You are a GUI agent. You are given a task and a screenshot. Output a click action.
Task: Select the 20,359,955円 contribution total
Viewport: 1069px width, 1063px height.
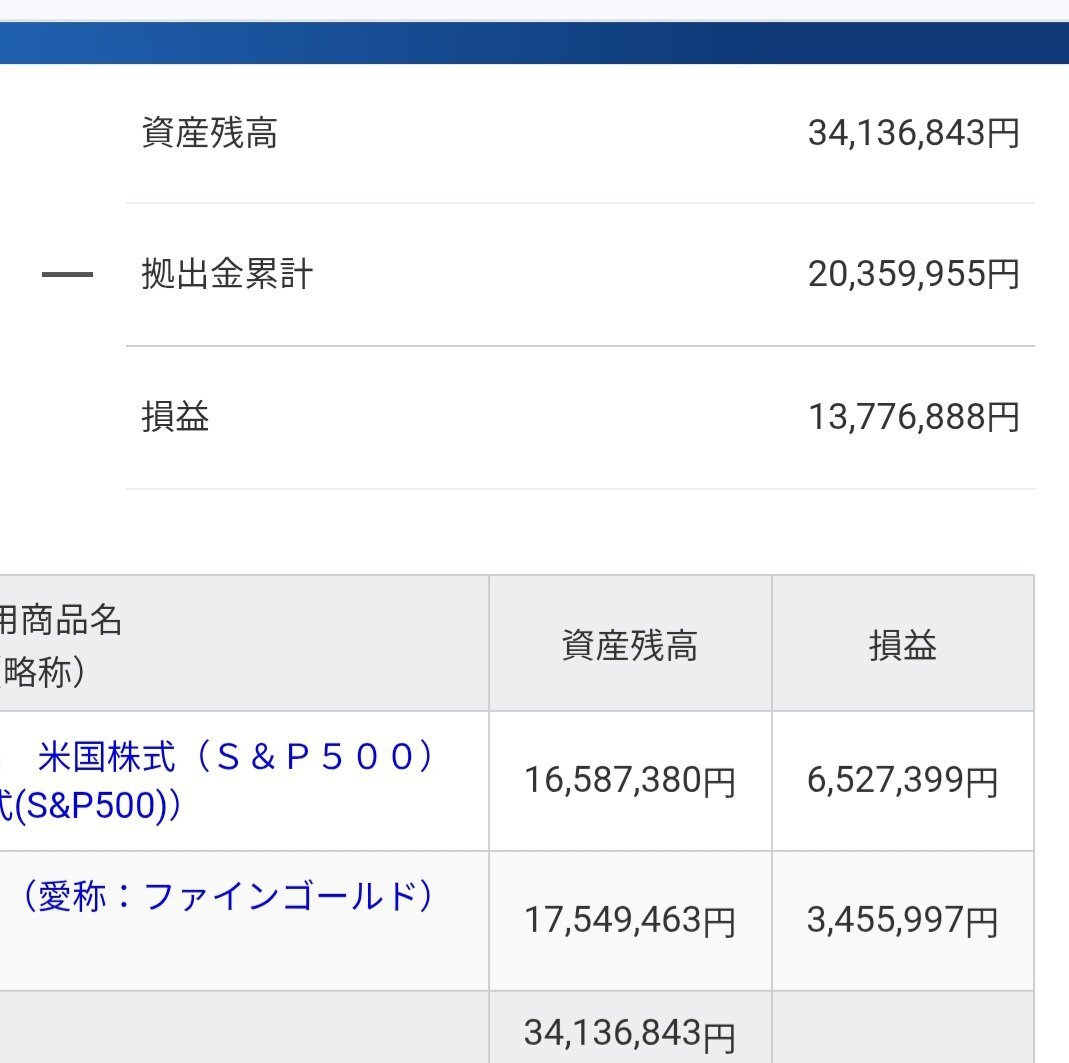point(913,275)
